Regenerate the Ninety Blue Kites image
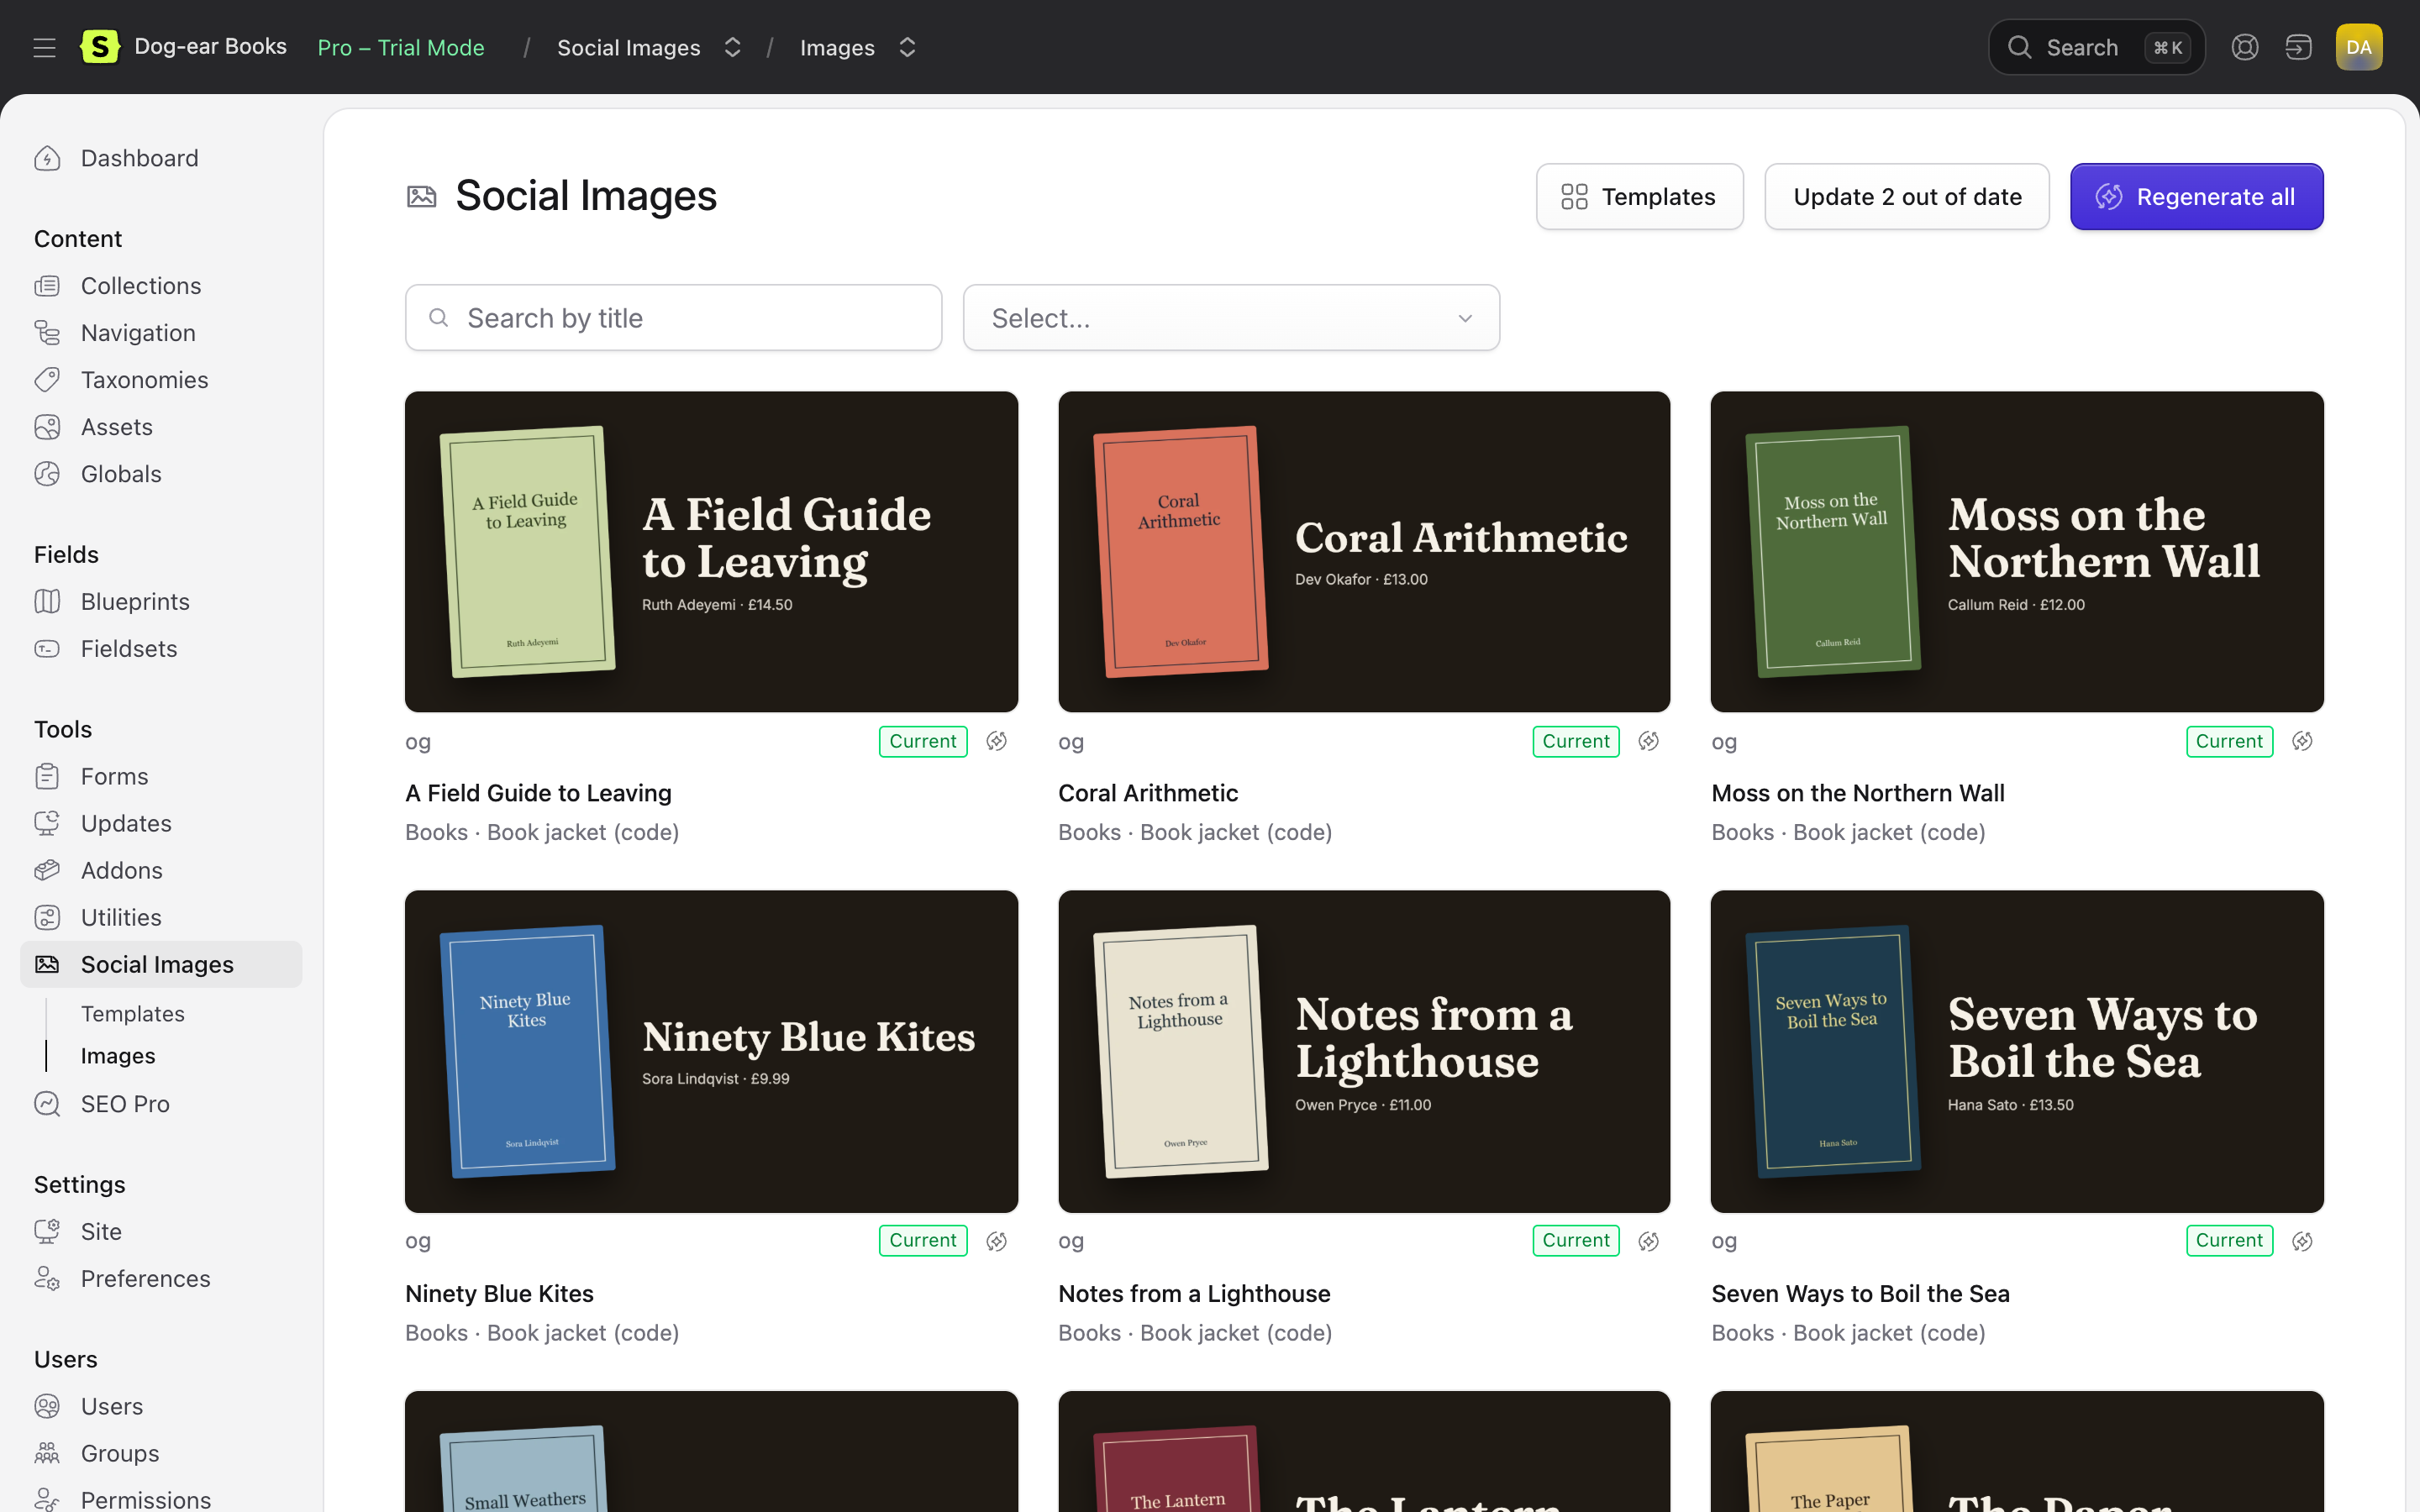The width and height of the screenshot is (2420, 1512). (x=997, y=1241)
